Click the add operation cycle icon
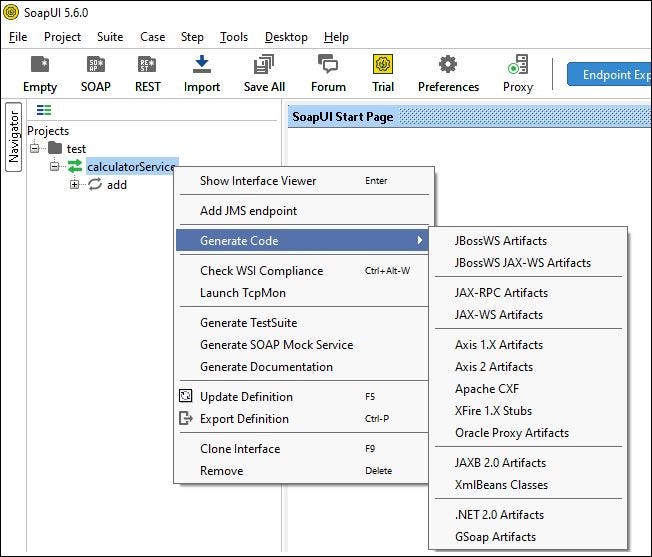 [95, 184]
